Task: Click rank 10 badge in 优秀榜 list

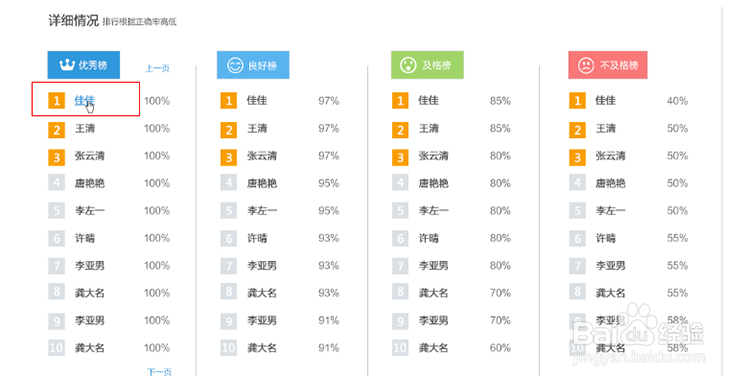Action: coord(56,348)
